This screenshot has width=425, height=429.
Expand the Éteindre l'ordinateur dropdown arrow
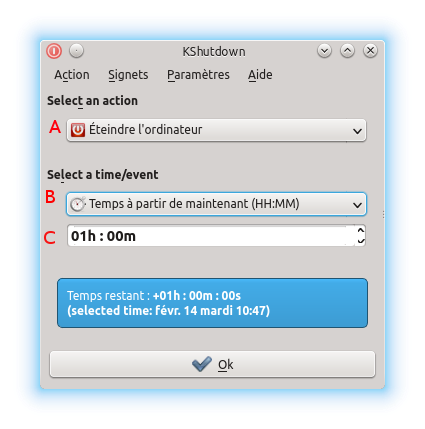[x=357, y=131]
